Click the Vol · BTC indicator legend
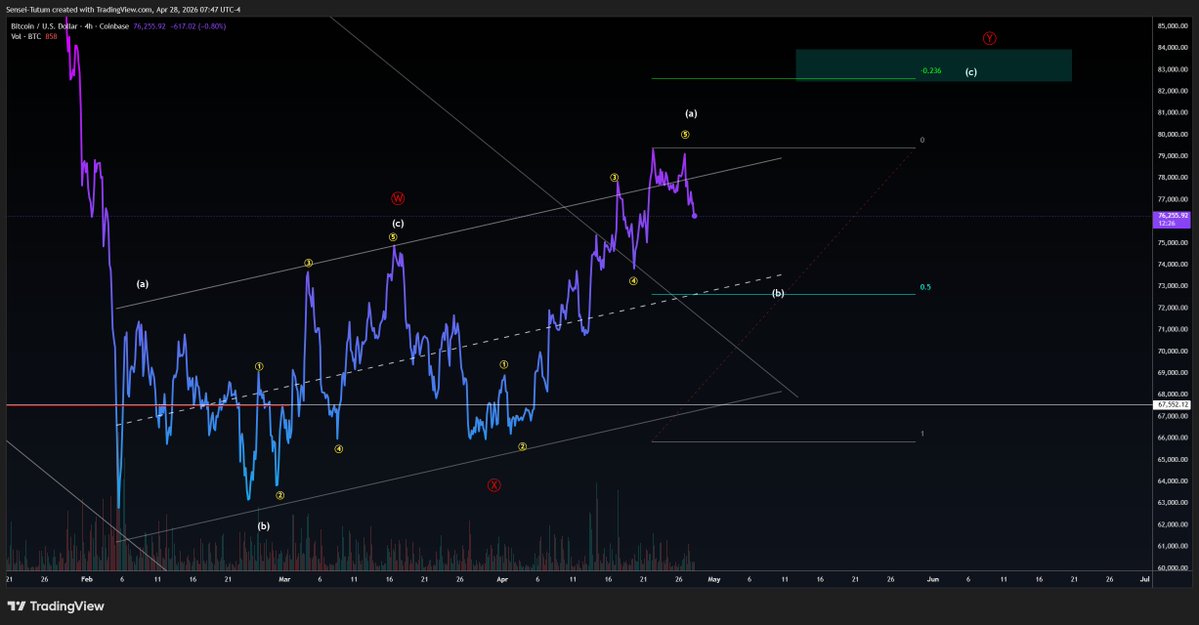The height and width of the screenshot is (625, 1199). point(34,36)
